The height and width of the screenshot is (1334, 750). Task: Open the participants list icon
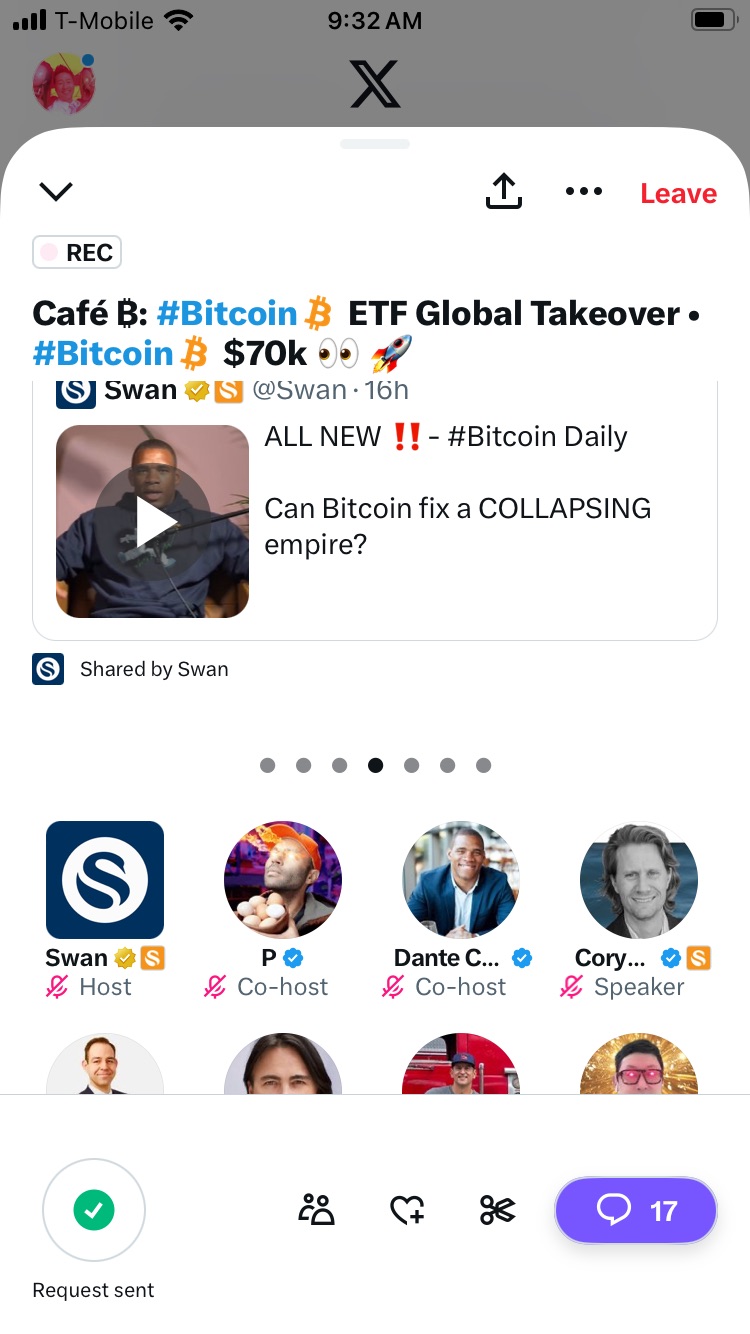coord(317,1211)
